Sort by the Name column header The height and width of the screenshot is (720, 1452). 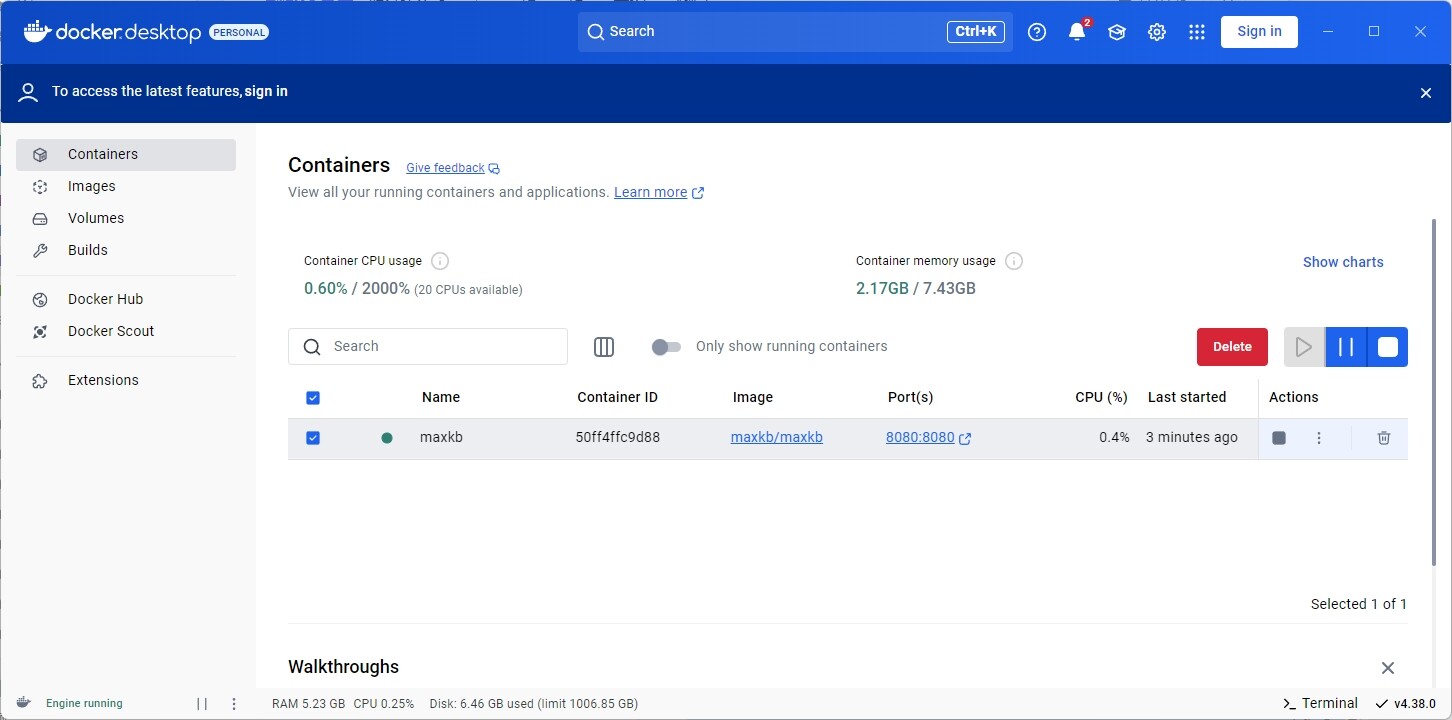441,397
